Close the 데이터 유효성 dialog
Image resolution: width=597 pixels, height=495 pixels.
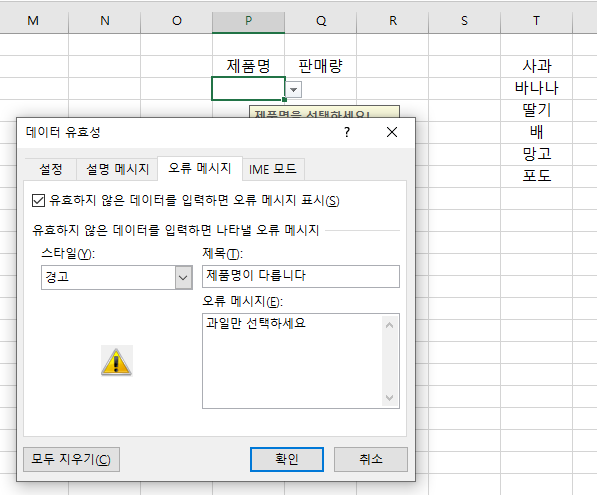[392, 133]
